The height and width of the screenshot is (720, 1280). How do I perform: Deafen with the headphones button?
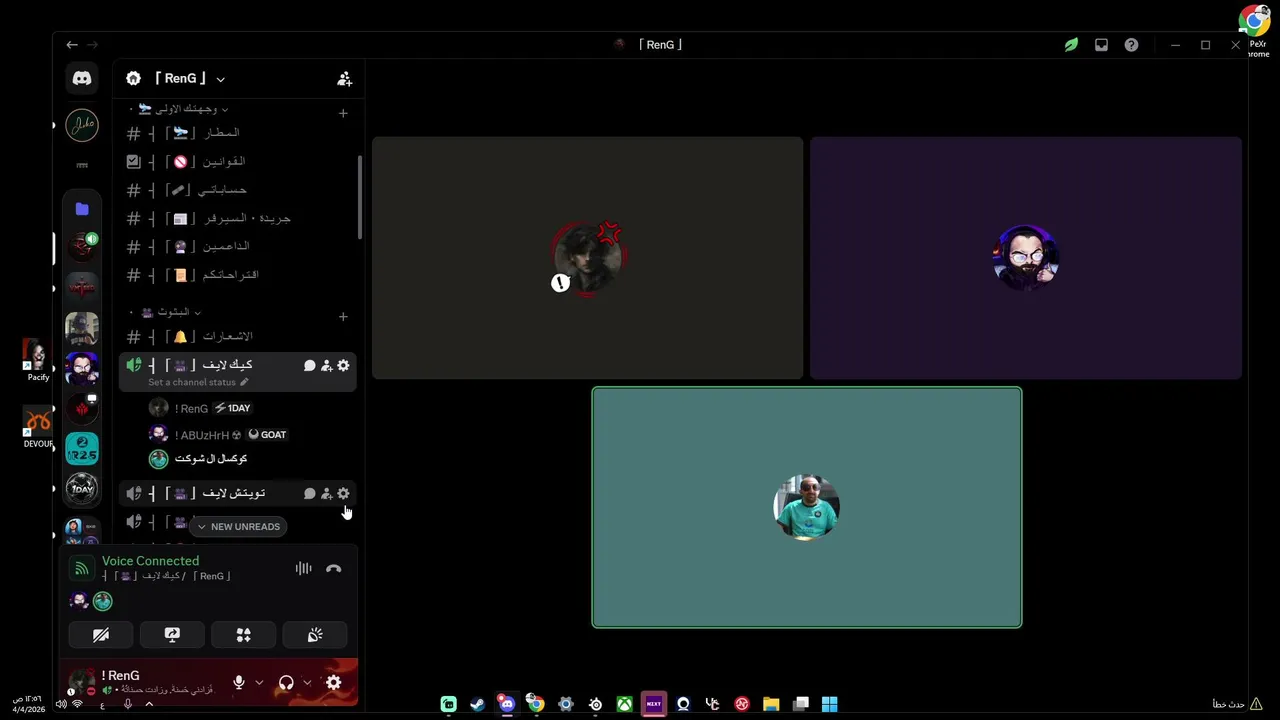[x=286, y=683]
